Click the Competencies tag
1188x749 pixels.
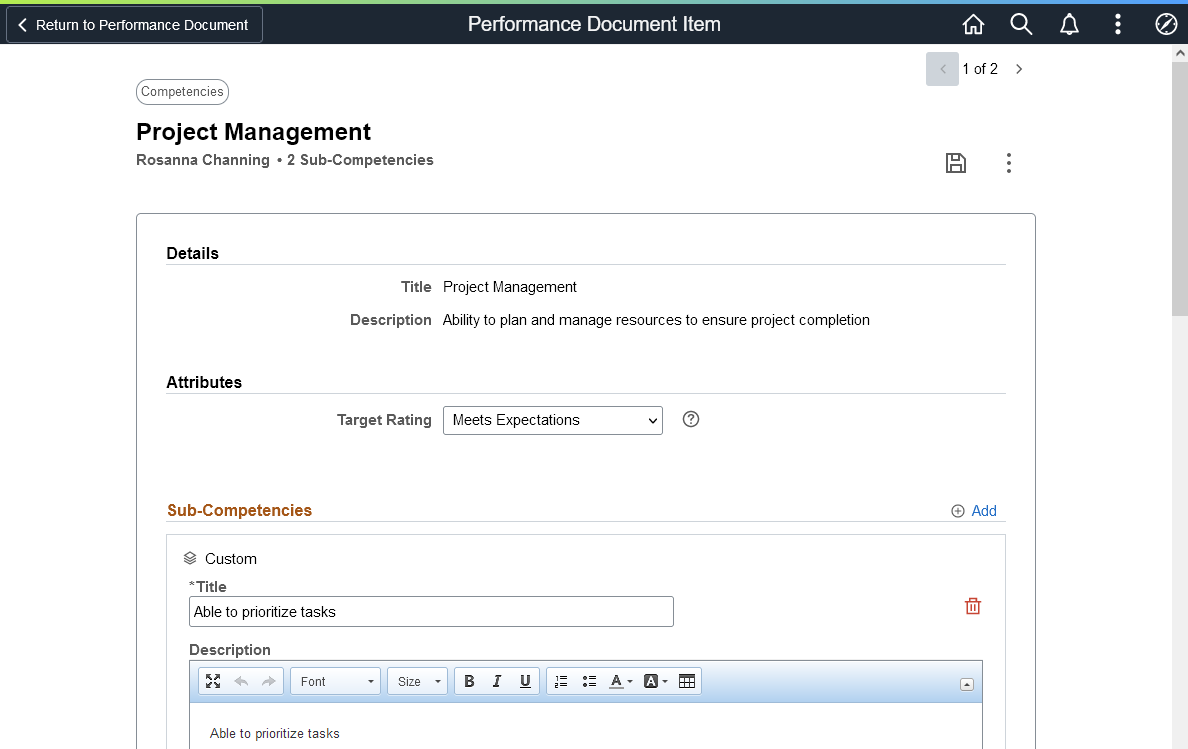183,92
